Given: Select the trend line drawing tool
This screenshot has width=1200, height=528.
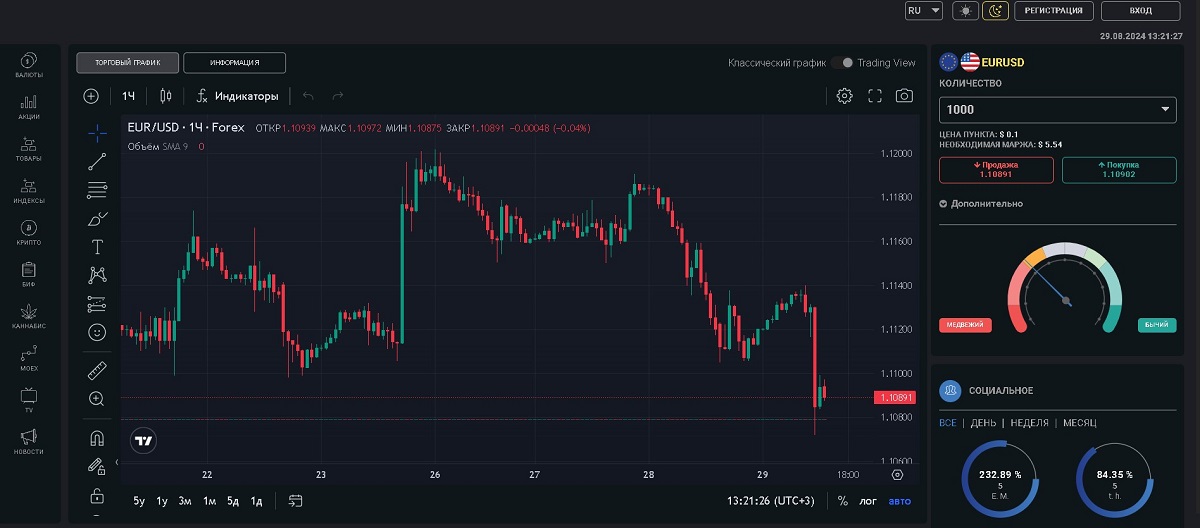Looking at the screenshot, I should click(97, 161).
